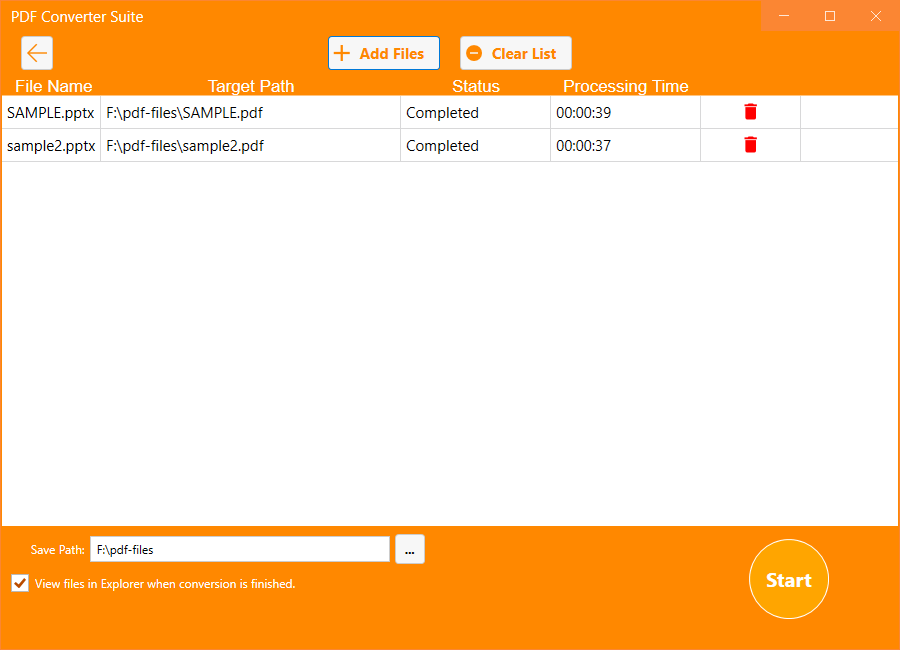Open the save path browse button
900x650 pixels.
pos(409,548)
